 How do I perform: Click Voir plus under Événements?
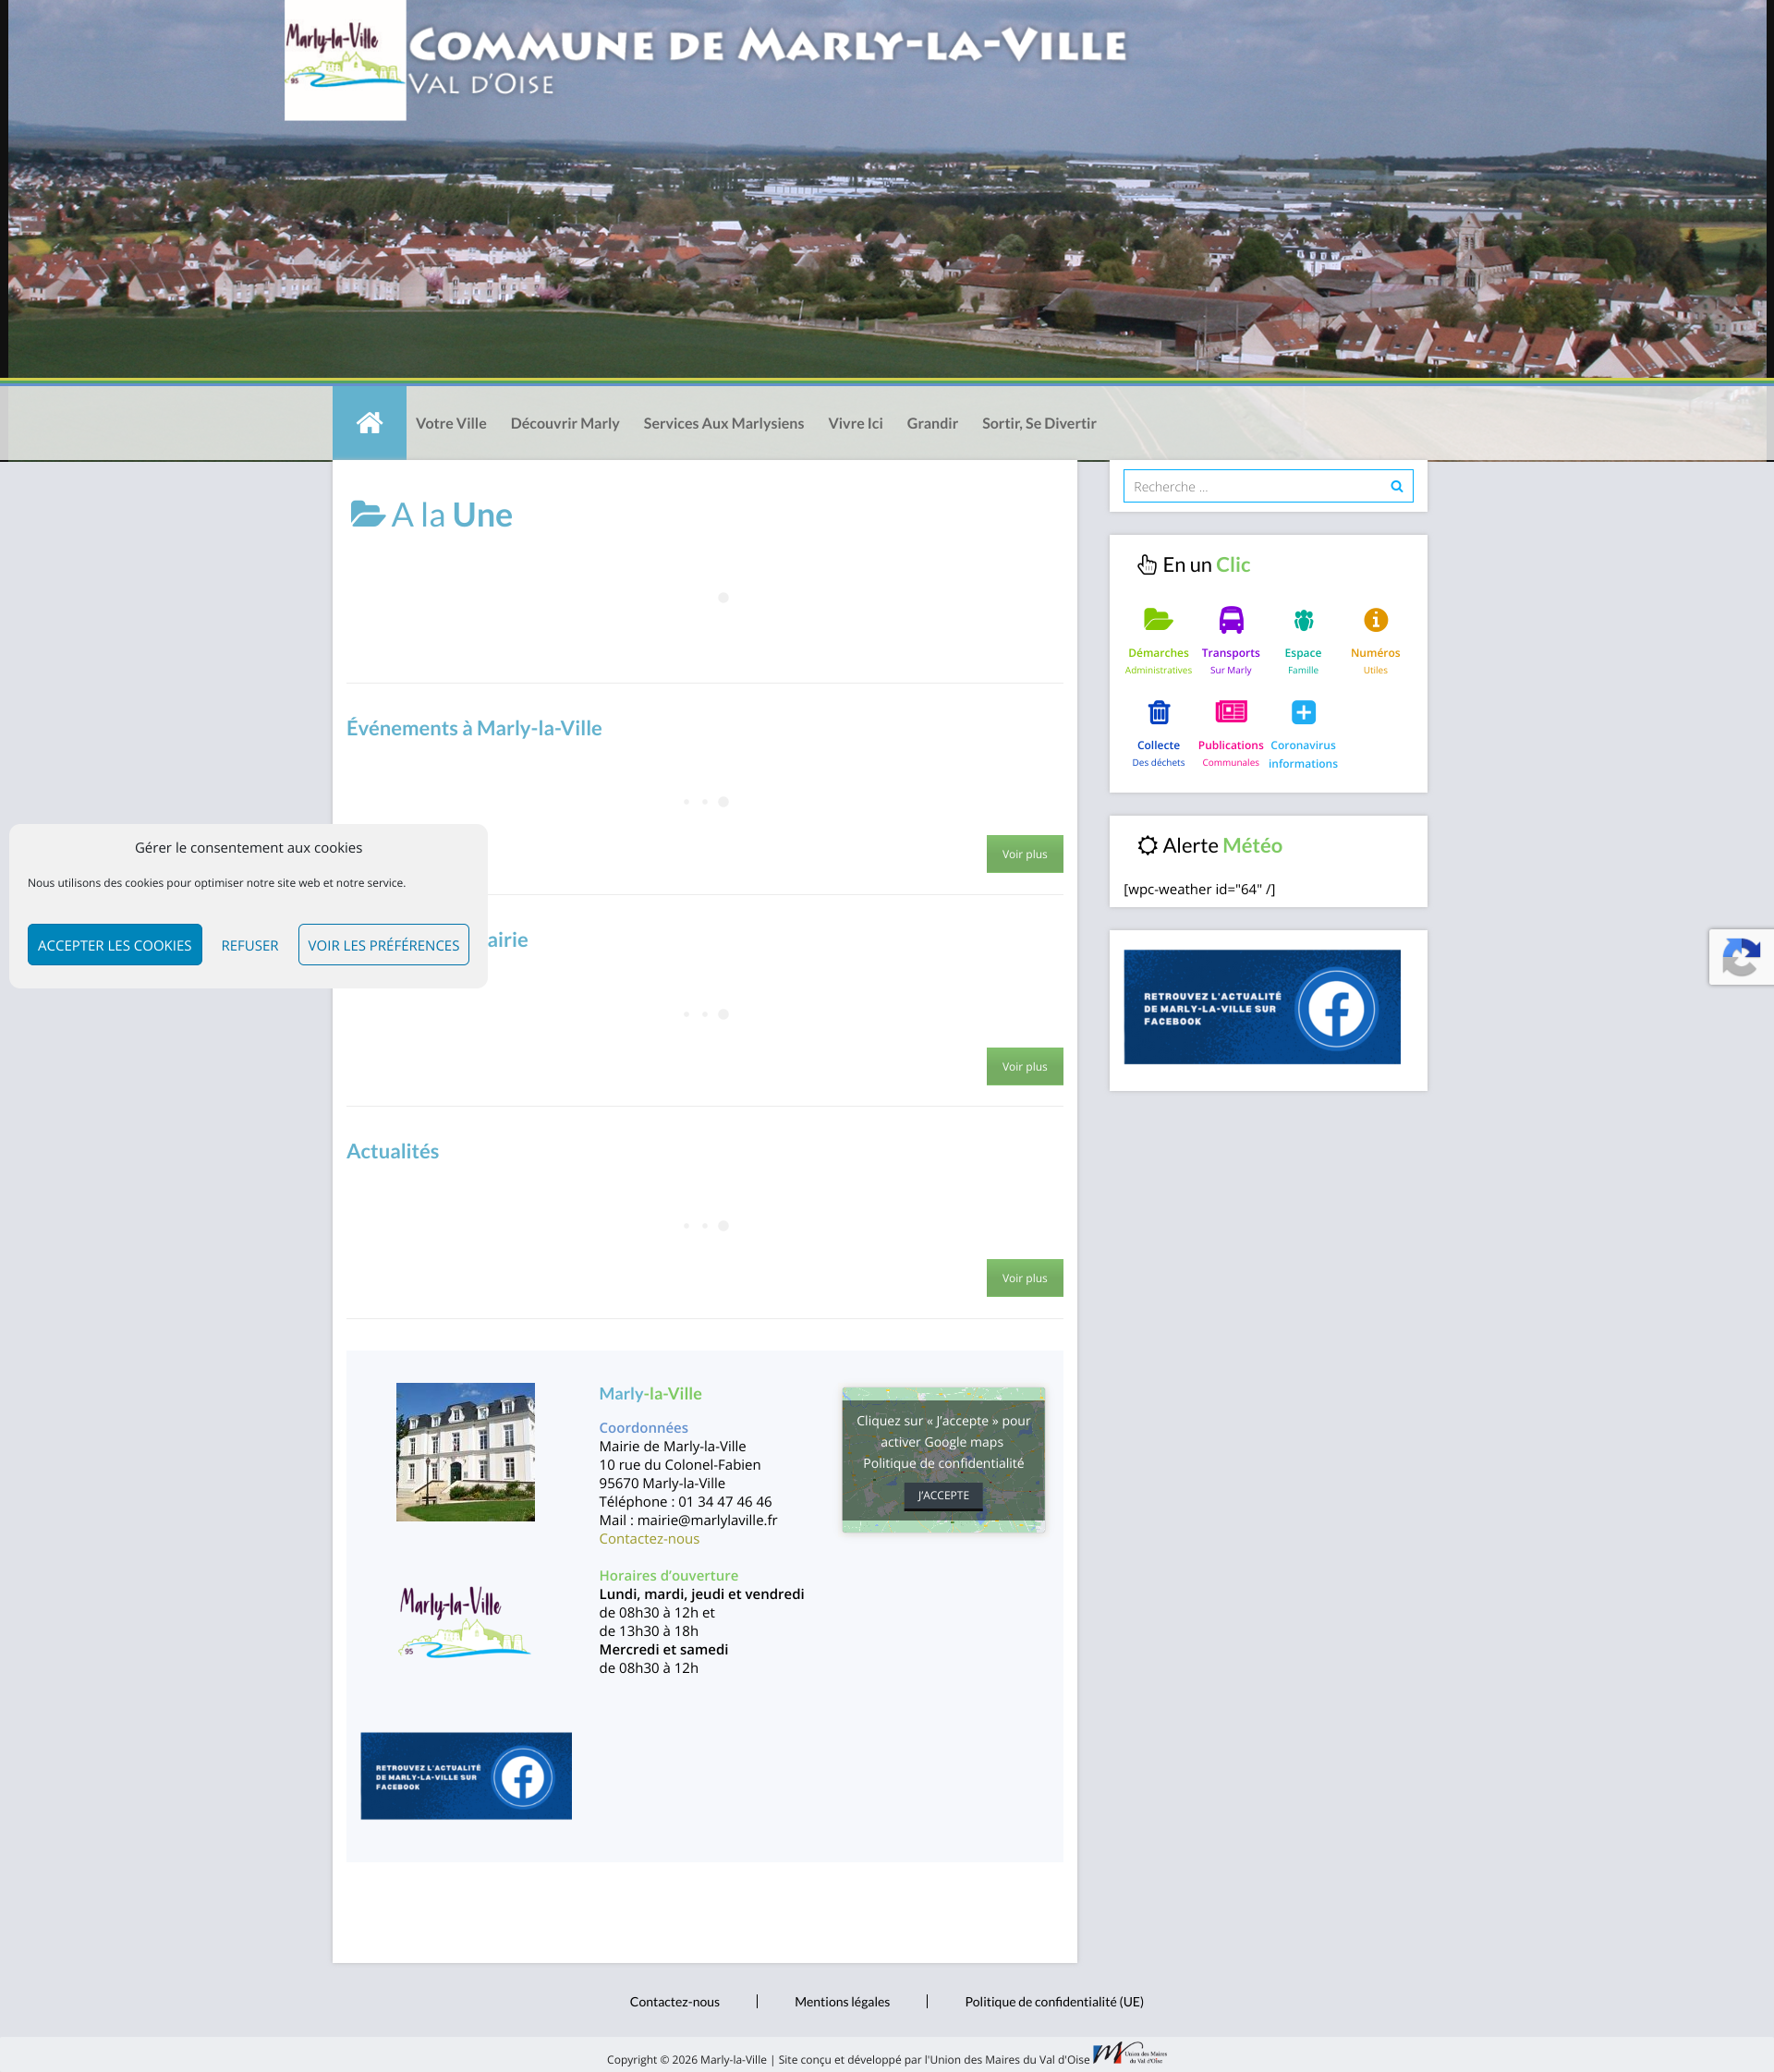tap(1025, 854)
